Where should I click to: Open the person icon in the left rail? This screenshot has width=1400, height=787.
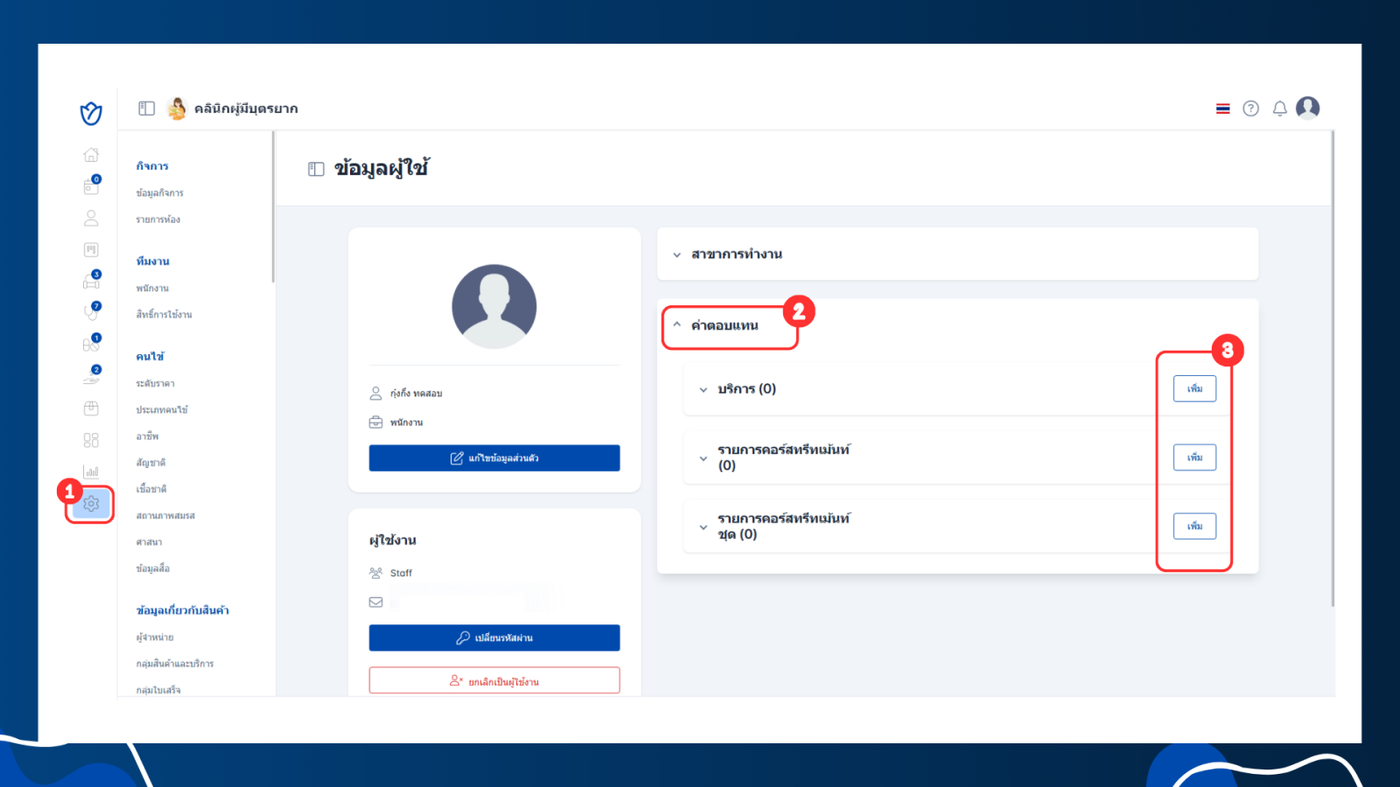point(91,218)
